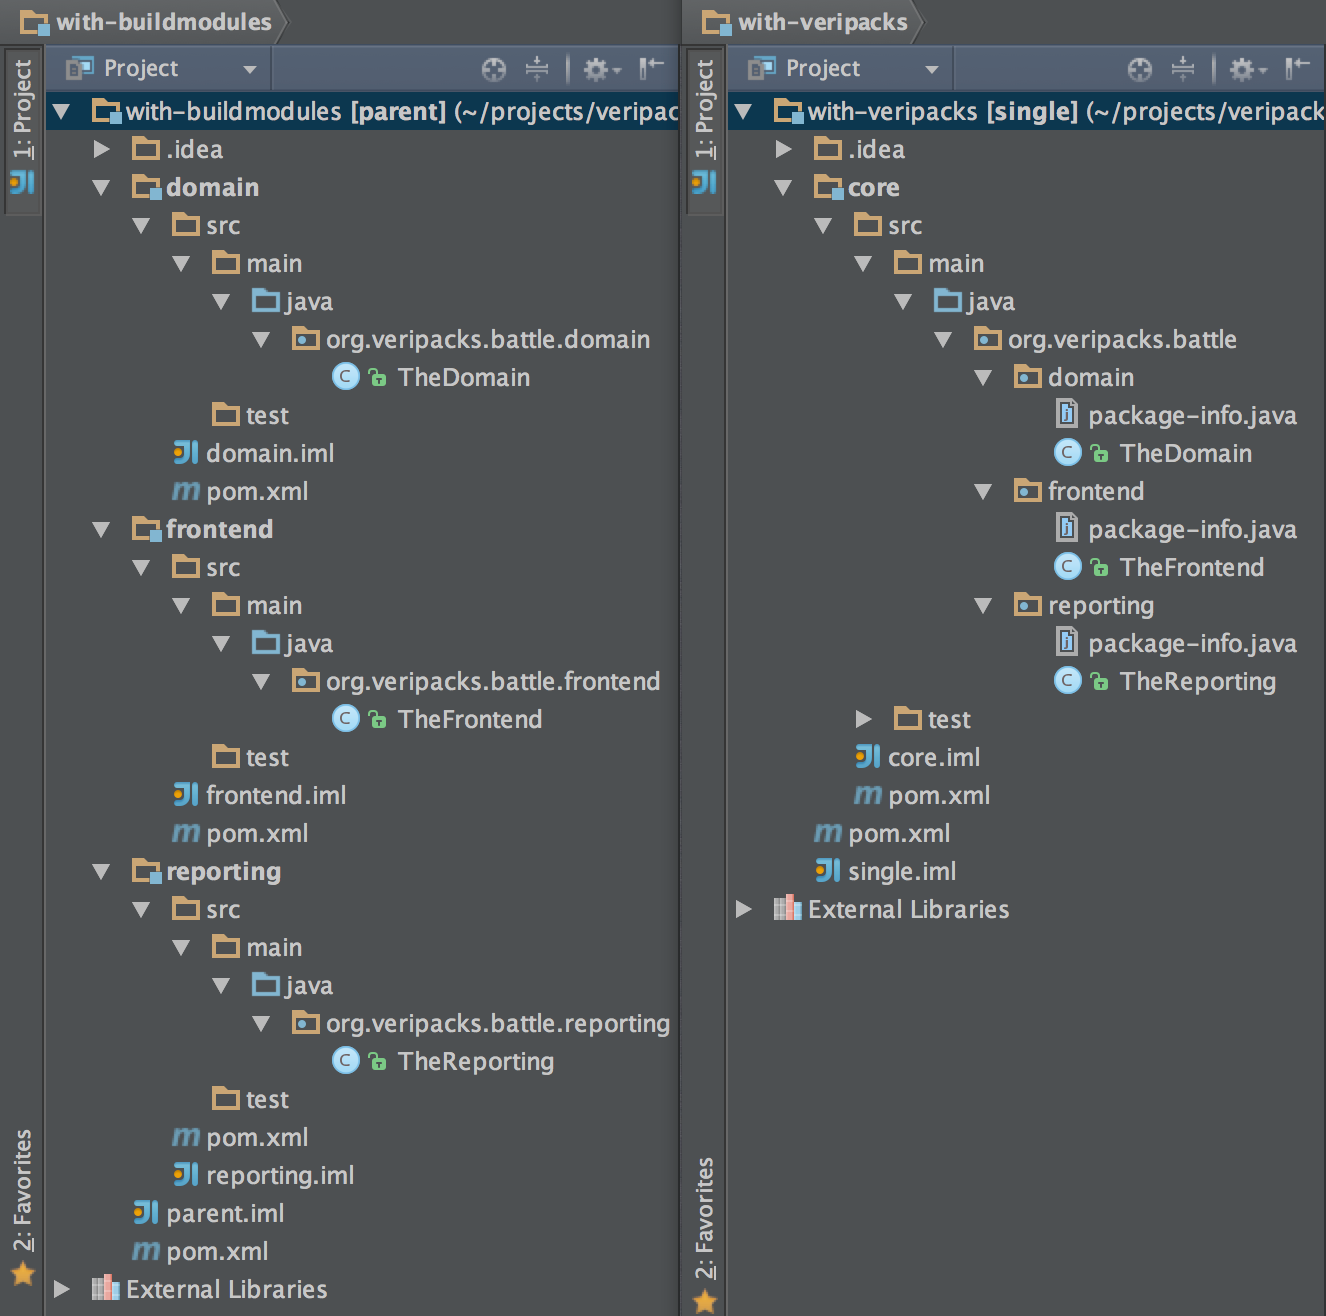1326x1316 pixels.
Task: Click the domain.iml module file icon
Action: (x=185, y=453)
